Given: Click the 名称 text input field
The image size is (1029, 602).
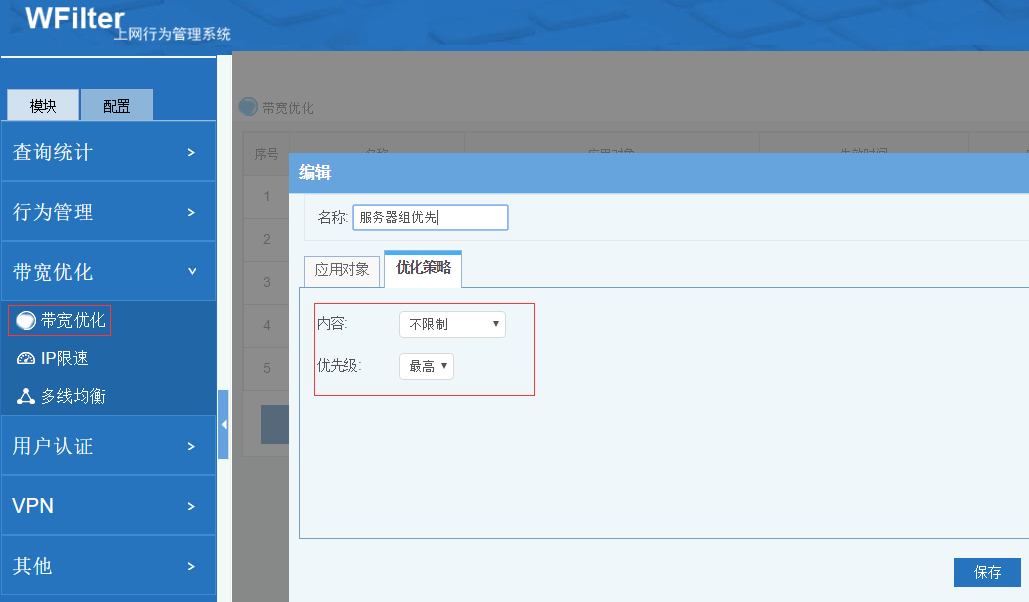Looking at the screenshot, I should click(430, 218).
